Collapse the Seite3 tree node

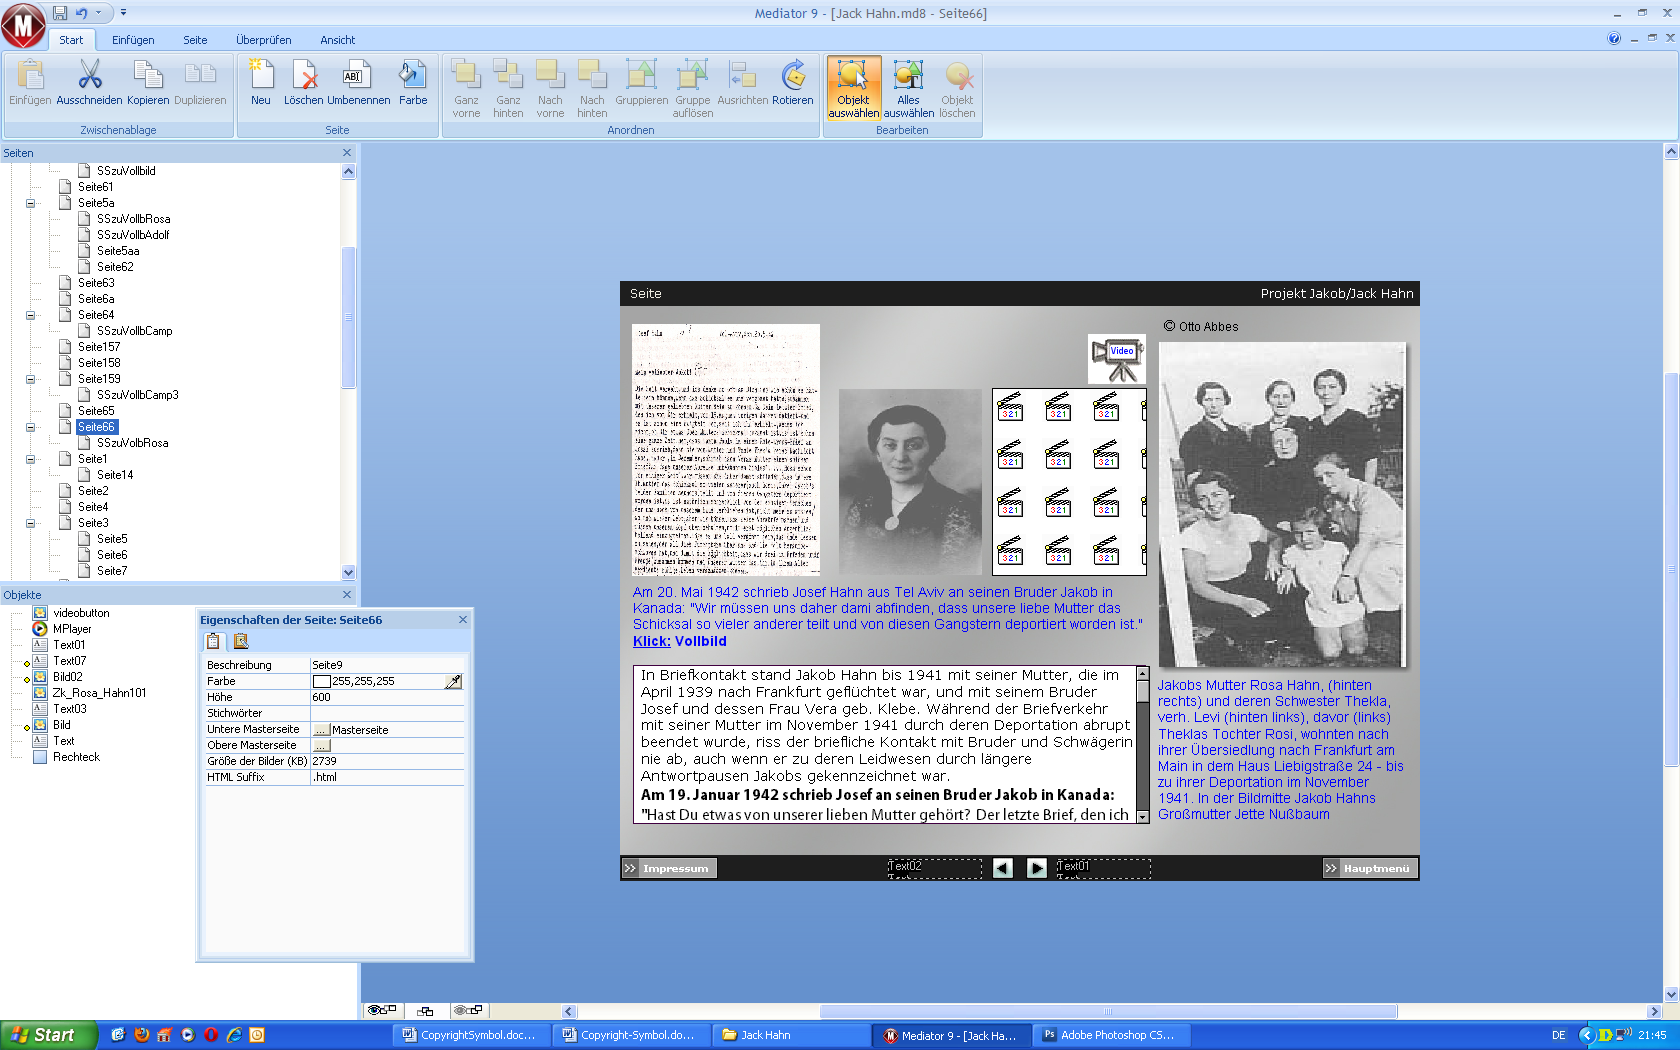[x=30, y=523]
